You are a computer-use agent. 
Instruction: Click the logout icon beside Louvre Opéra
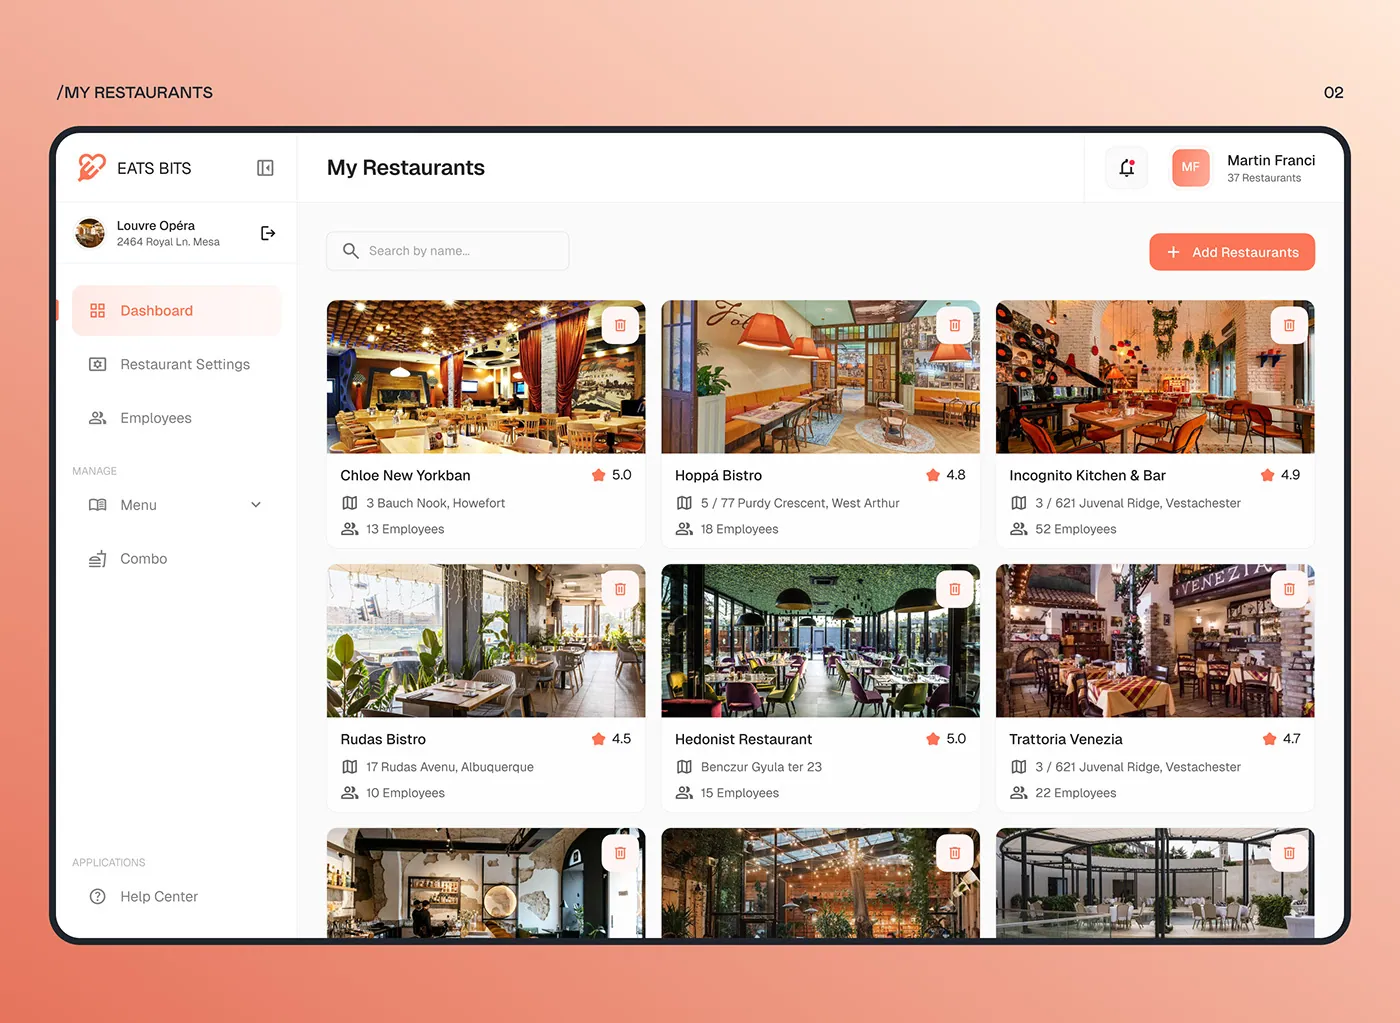click(x=268, y=233)
